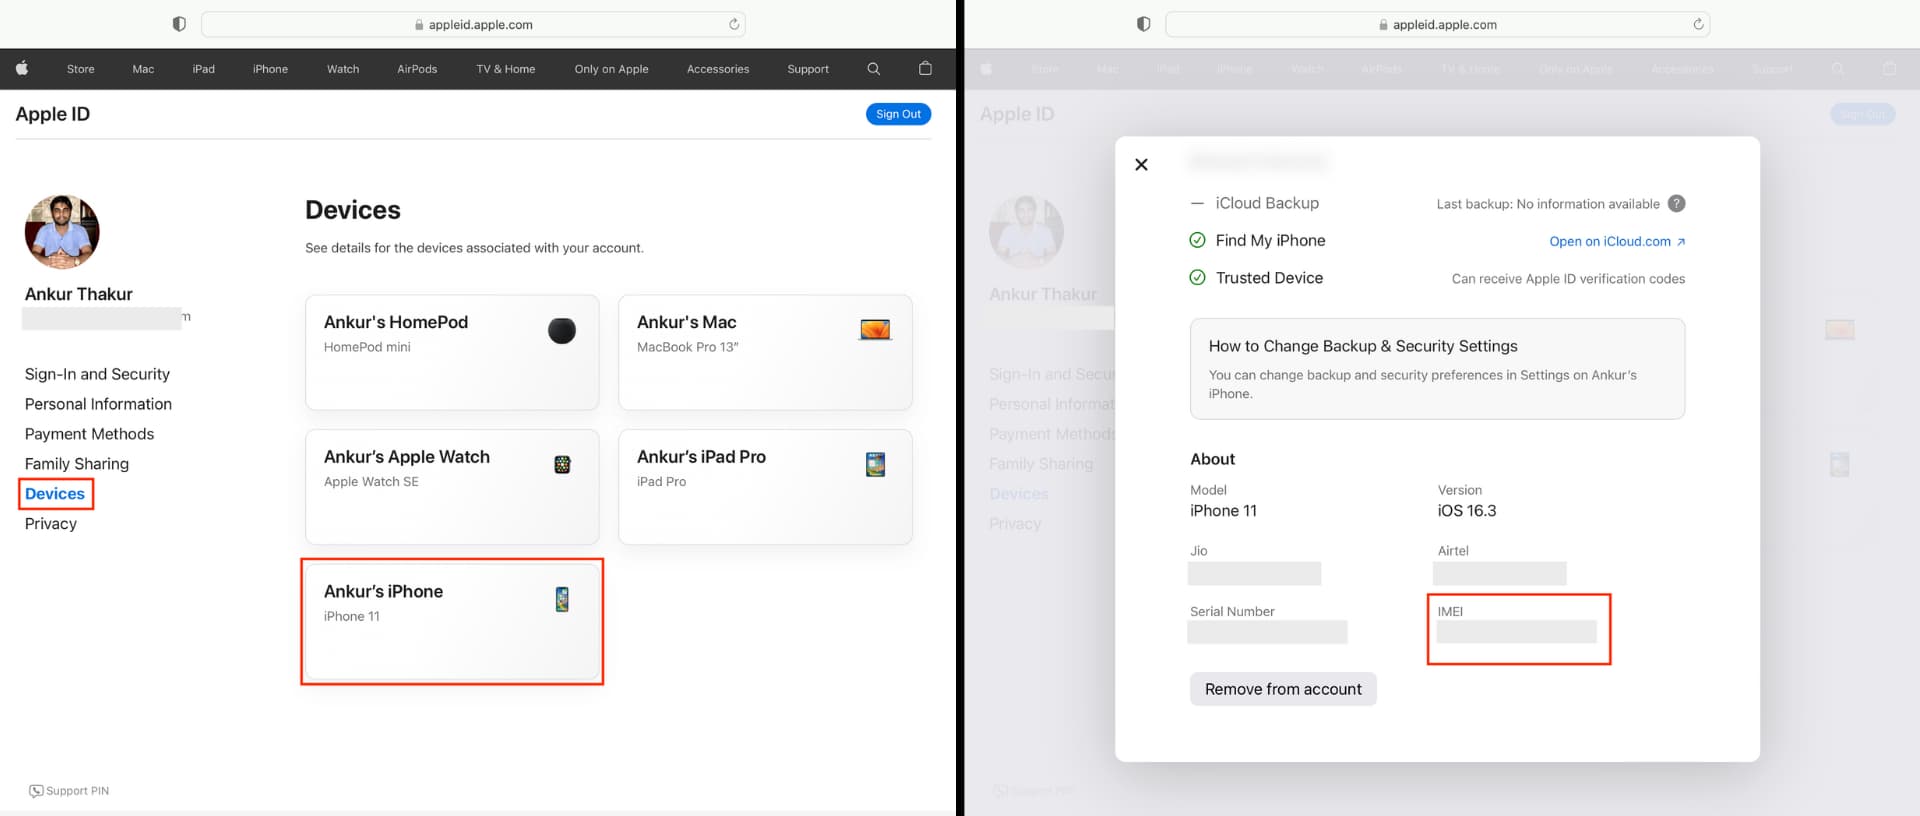Open the search icon in left window navbar

pos(873,69)
